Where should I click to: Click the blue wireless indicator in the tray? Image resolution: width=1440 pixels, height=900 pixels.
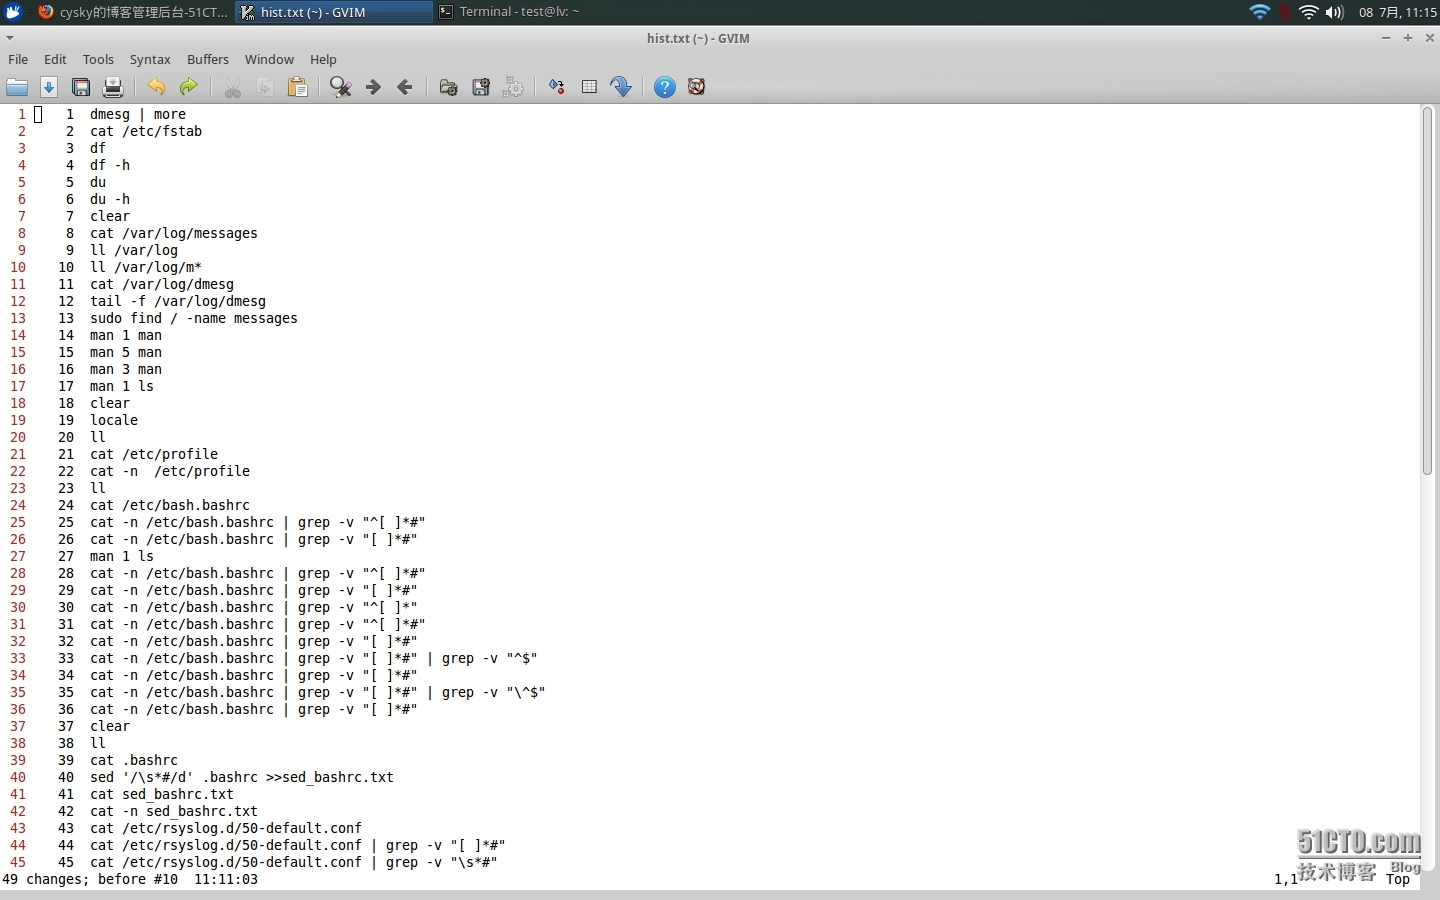coord(1260,12)
